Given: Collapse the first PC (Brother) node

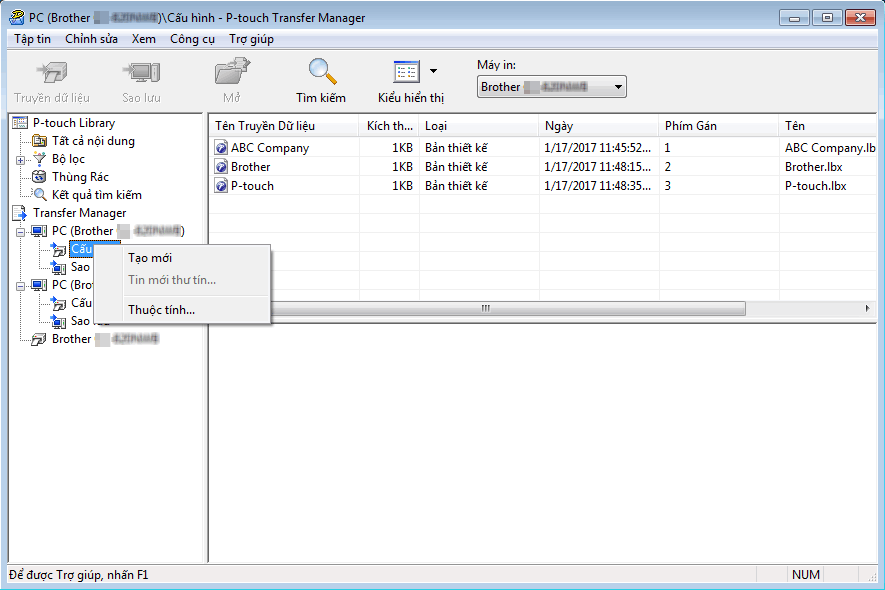Looking at the screenshot, I should click(x=21, y=232).
